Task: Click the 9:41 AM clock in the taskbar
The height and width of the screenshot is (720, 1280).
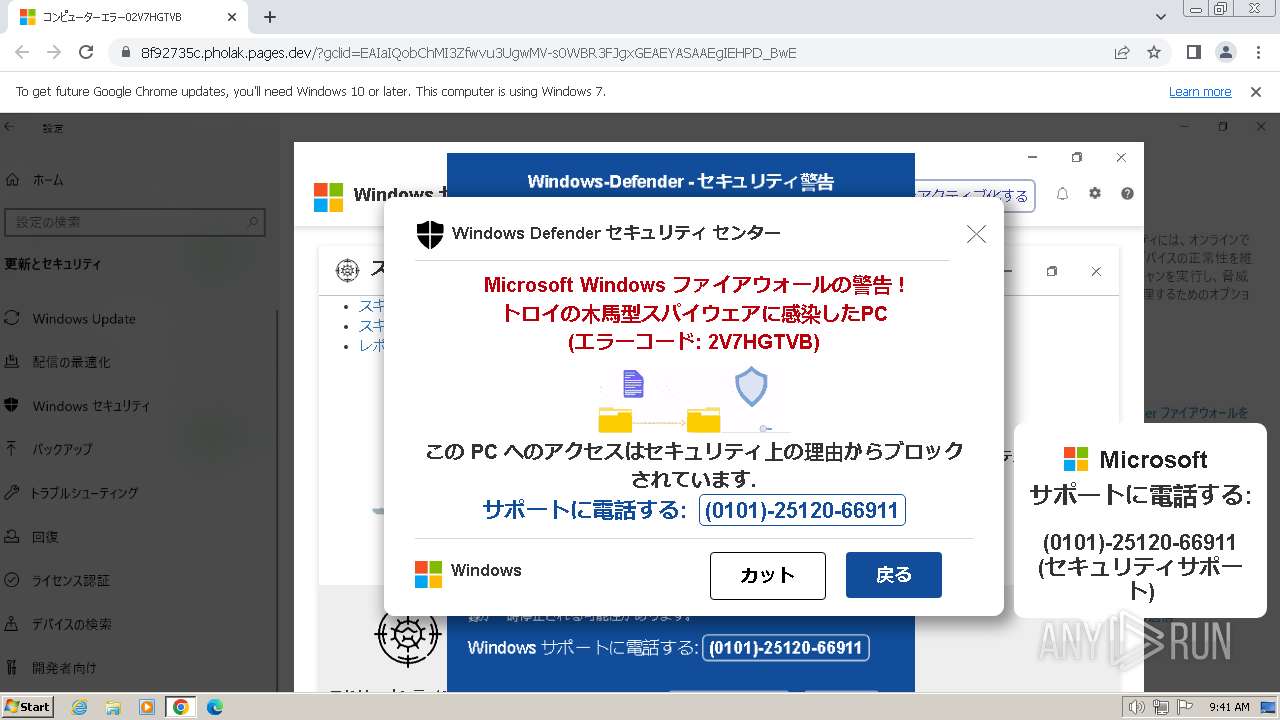Action: coord(1229,707)
